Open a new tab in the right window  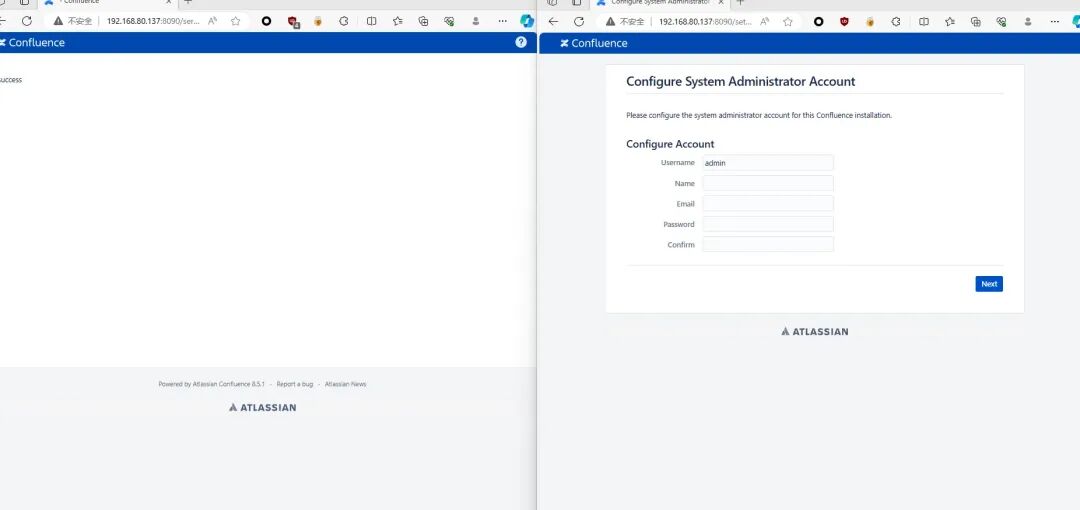[x=740, y=2]
